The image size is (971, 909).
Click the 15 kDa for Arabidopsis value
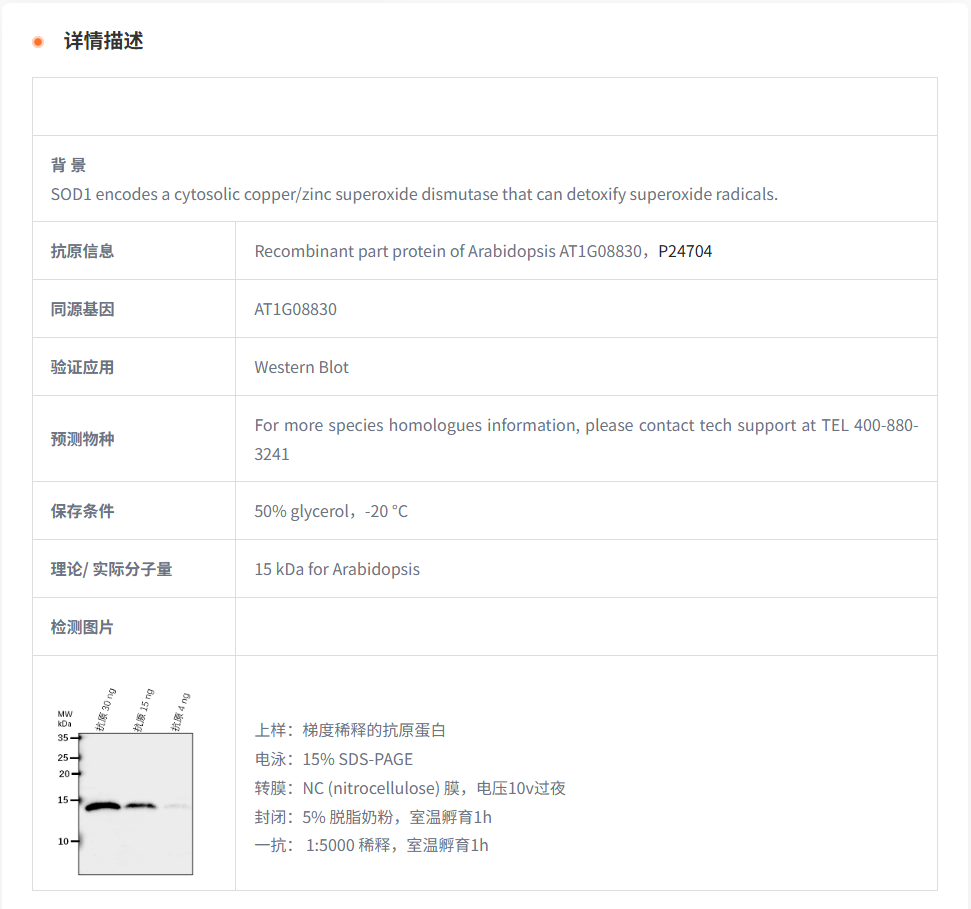336,569
